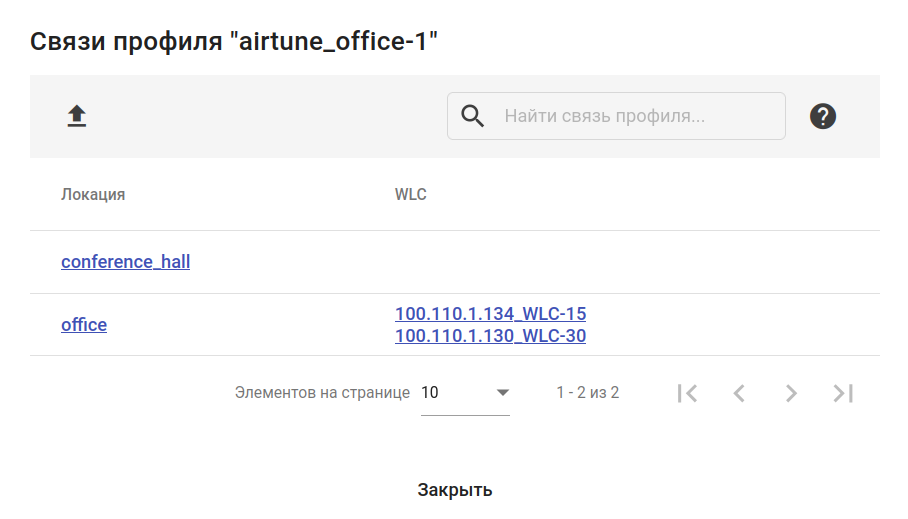Sort by the "Локация" column header
The width and height of the screenshot is (908, 519).
[93, 194]
